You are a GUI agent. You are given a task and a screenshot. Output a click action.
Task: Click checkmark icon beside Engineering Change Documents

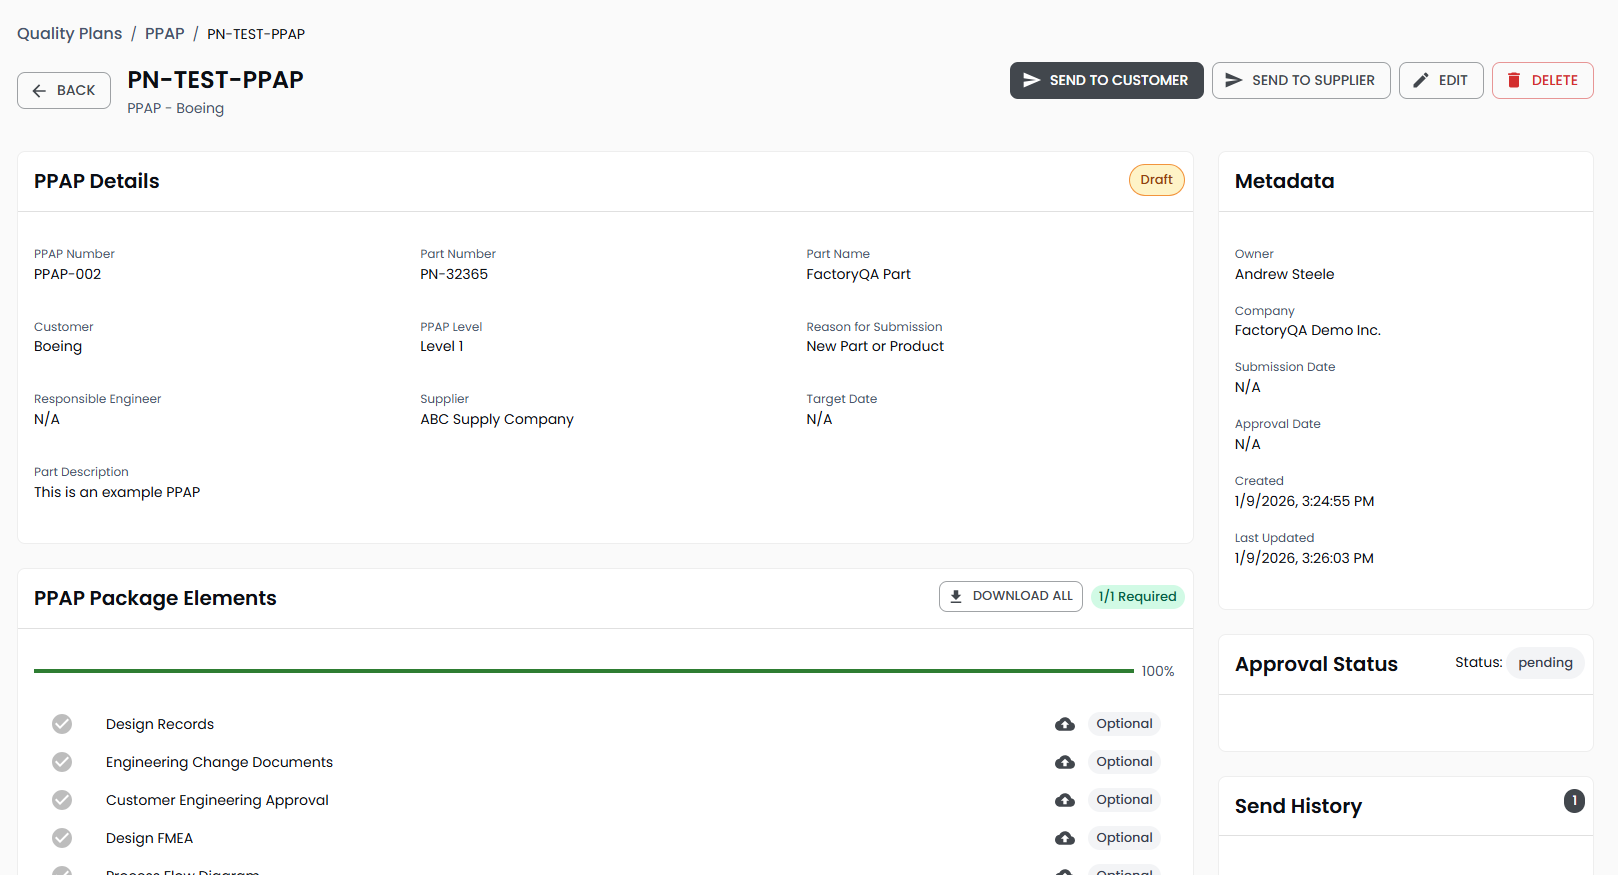tap(62, 762)
